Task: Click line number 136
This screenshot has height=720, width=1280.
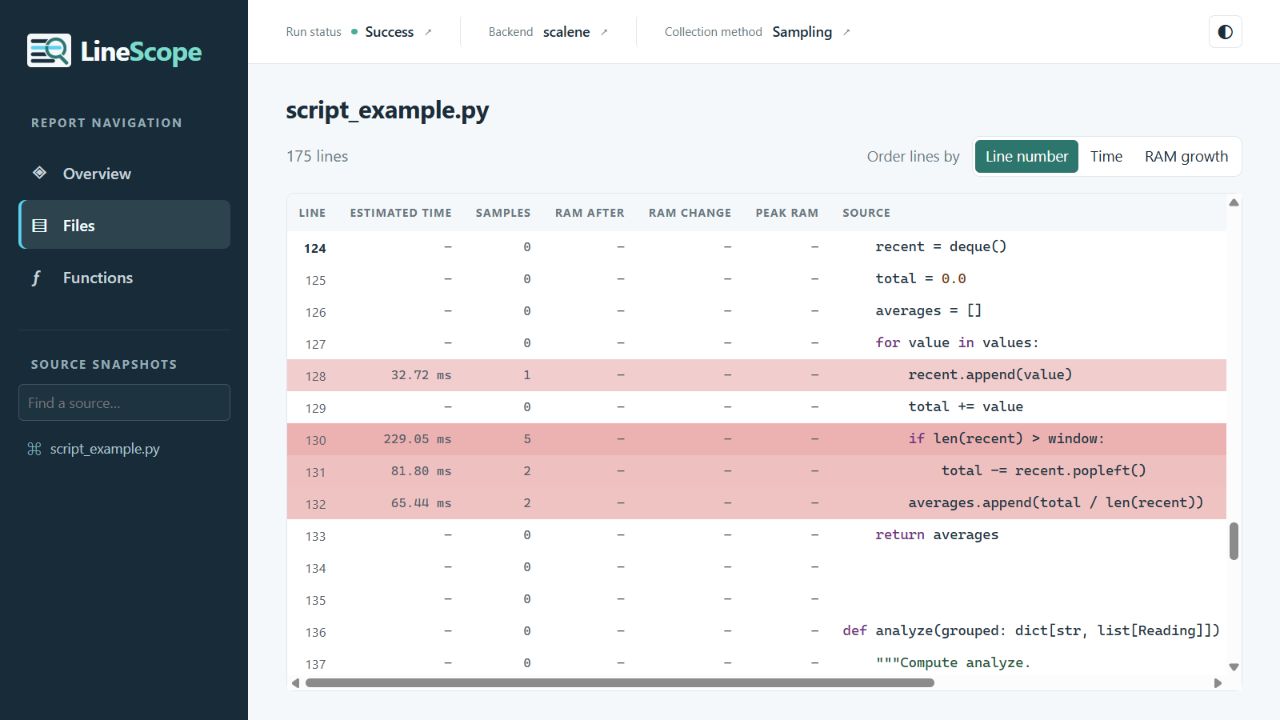Action: pos(316,632)
